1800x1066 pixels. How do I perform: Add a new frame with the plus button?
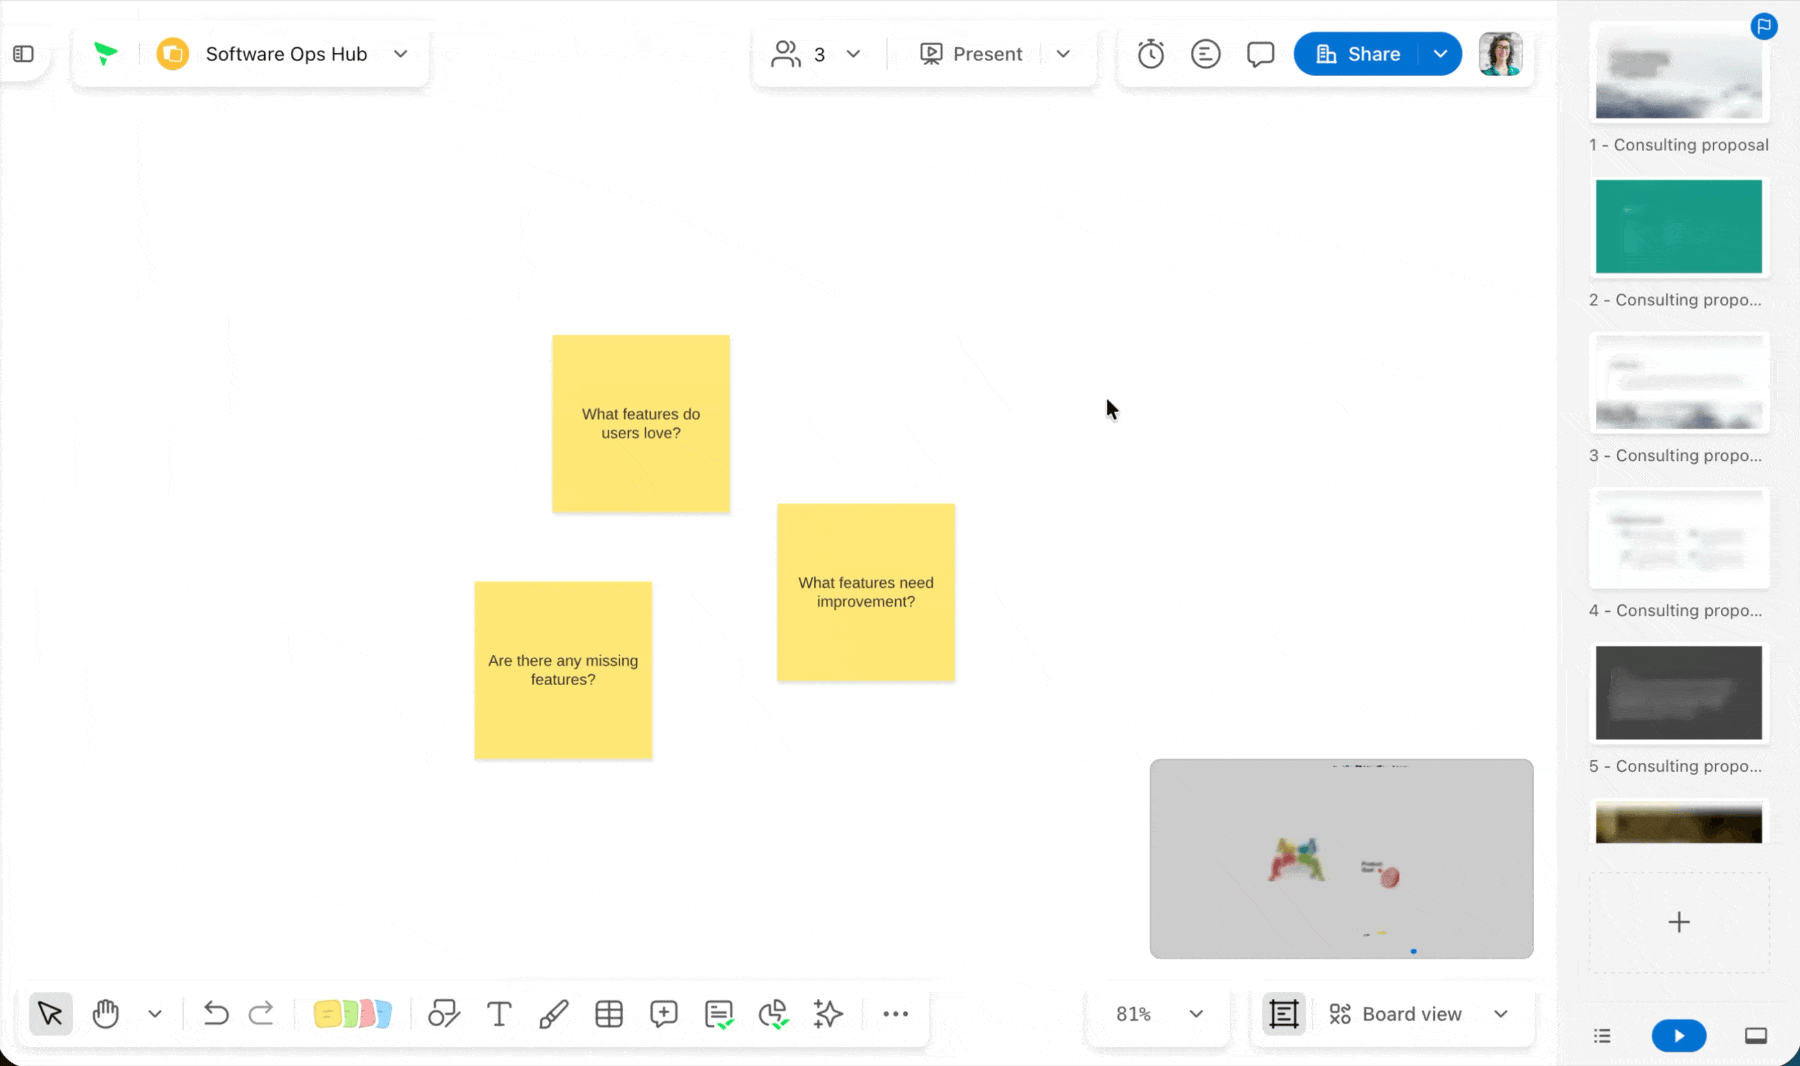coord(1679,922)
